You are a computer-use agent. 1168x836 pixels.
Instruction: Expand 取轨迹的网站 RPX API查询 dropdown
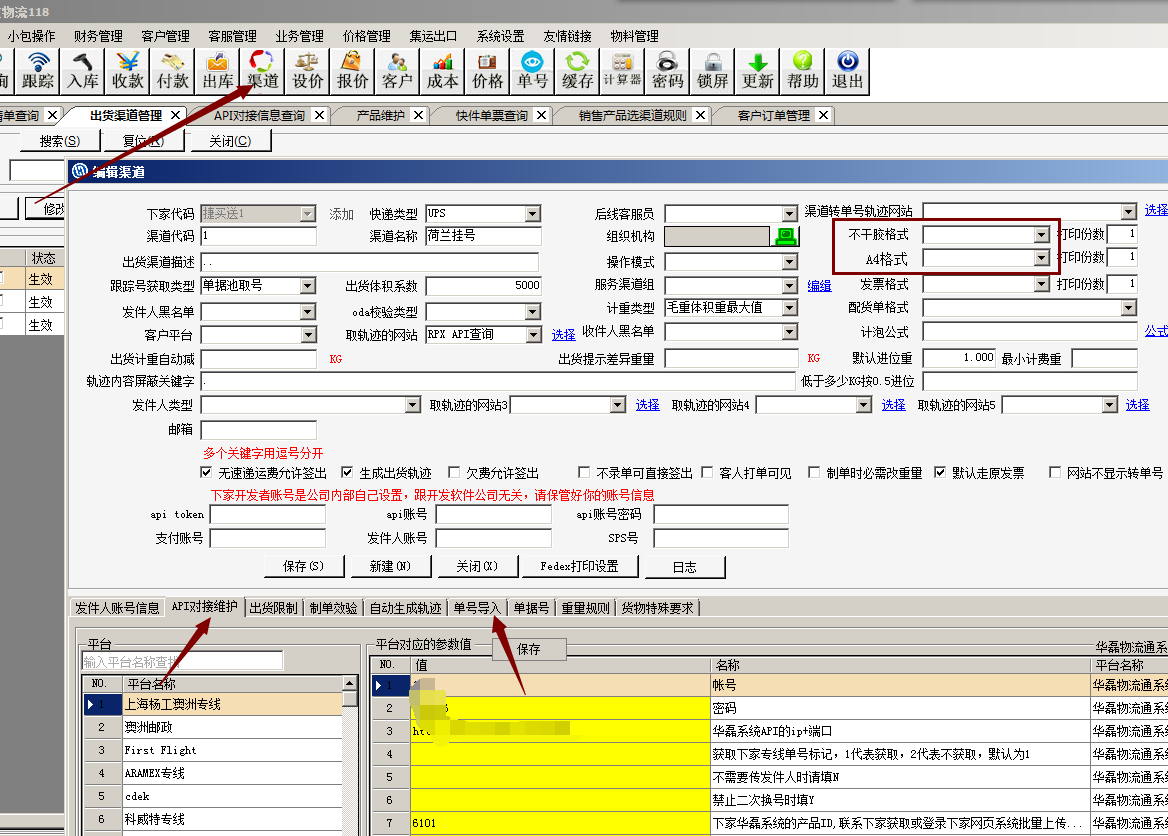(x=533, y=335)
